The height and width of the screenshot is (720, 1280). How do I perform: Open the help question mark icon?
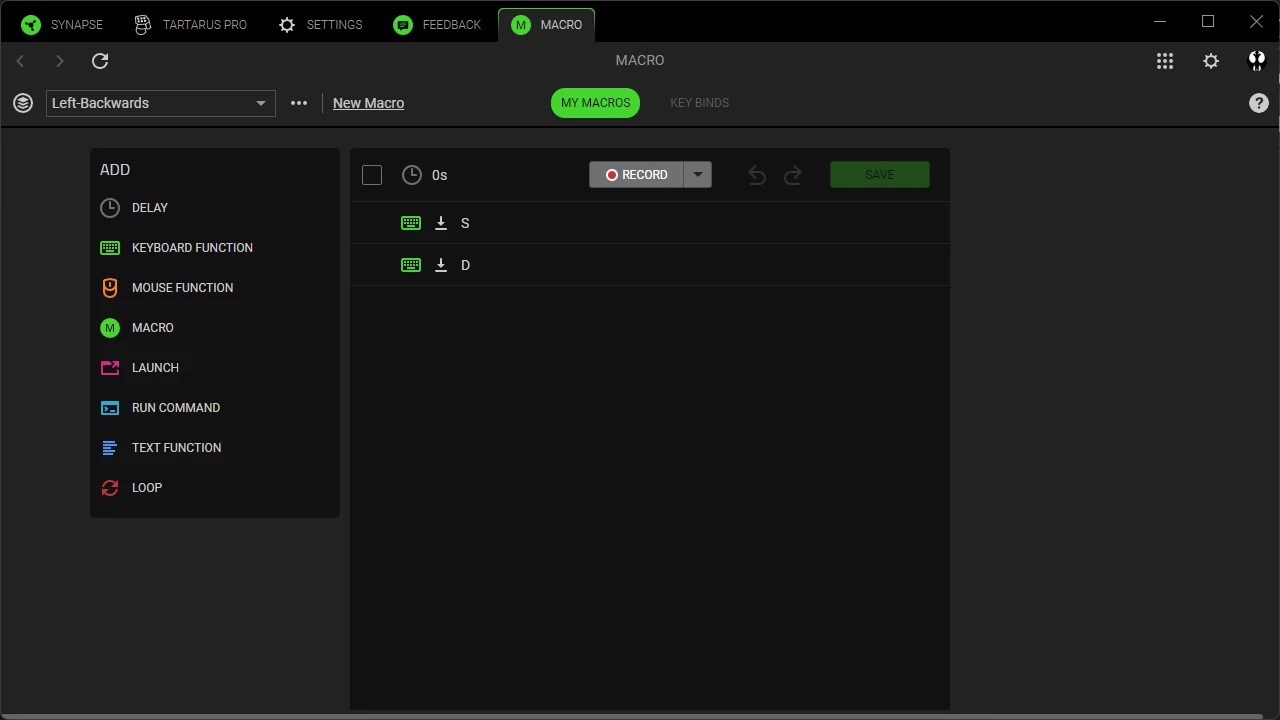click(x=1259, y=103)
